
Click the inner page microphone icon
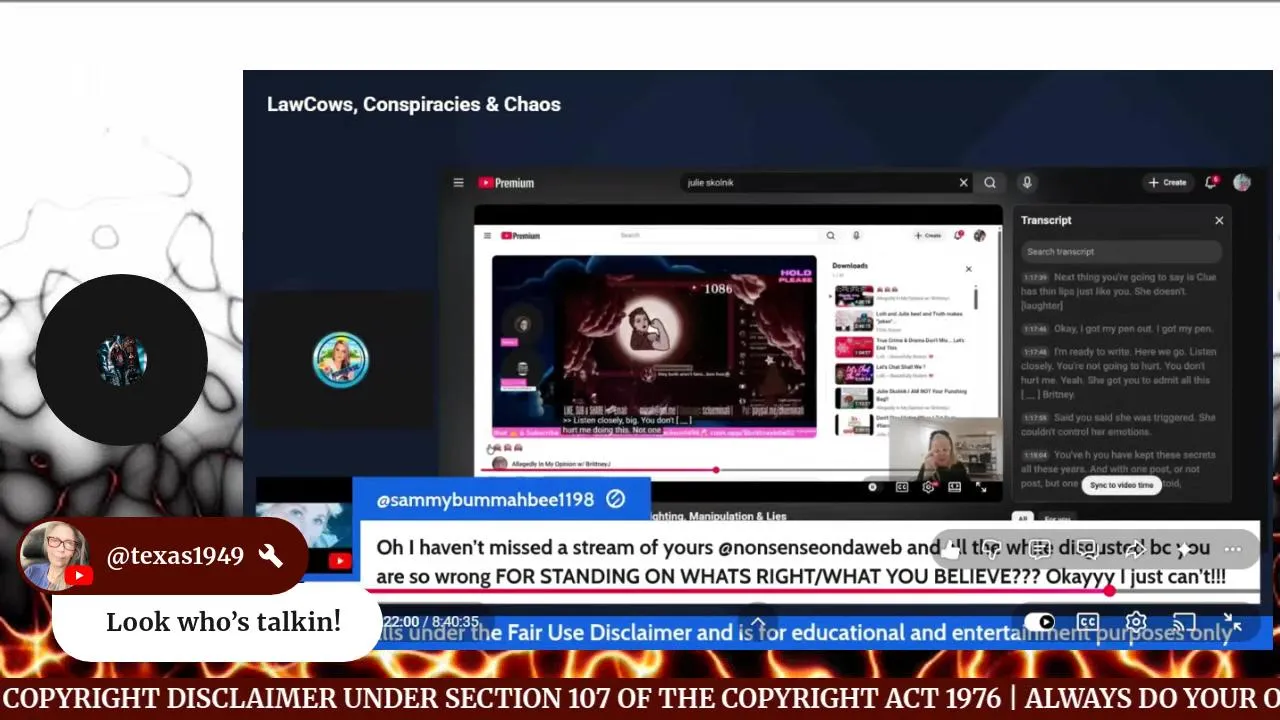[x=856, y=236]
